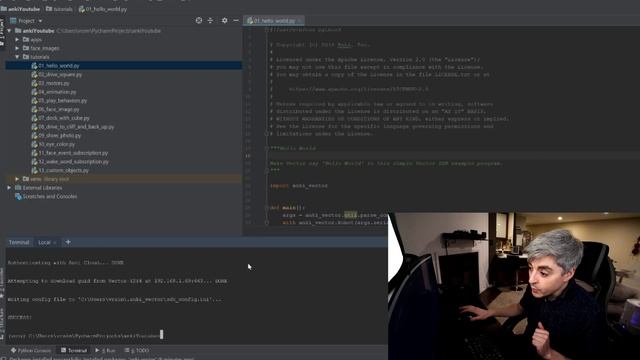Close the 01_hello_world.py editor tab
This screenshot has height=360, width=640.
[x=300, y=21]
